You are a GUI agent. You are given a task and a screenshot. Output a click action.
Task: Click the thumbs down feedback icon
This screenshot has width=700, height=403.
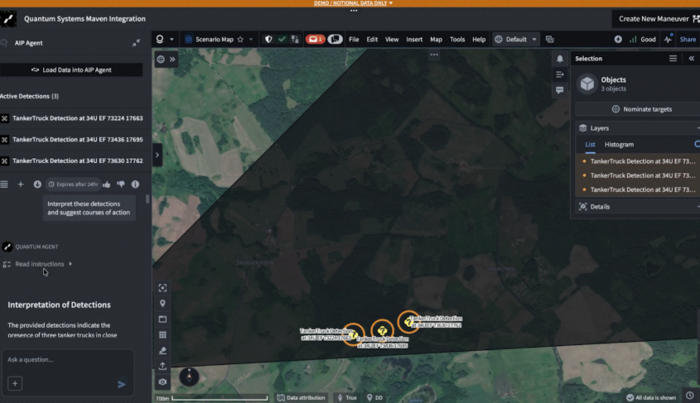point(120,184)
